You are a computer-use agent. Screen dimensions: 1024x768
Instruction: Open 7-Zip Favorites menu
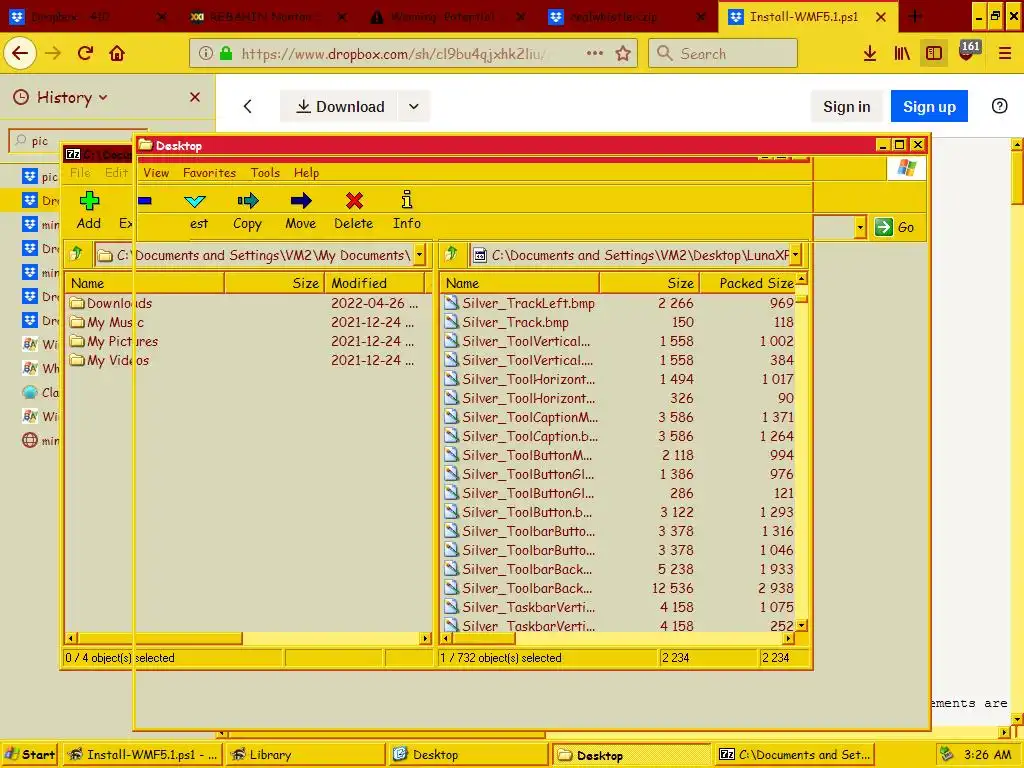click(x=209, y=172)
